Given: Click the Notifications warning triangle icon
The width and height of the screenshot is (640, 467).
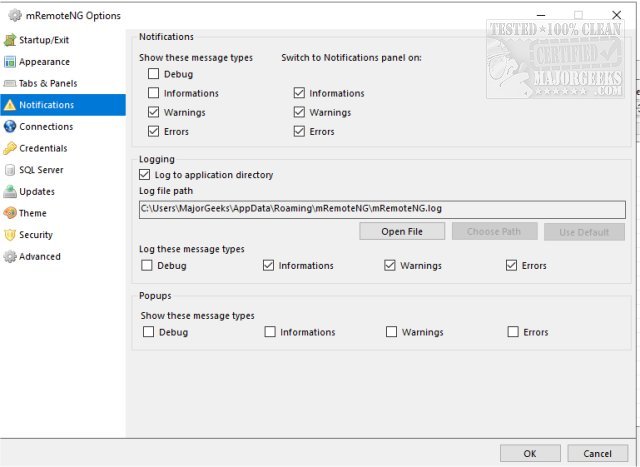Looking at the screenshot, I should 10,105.
